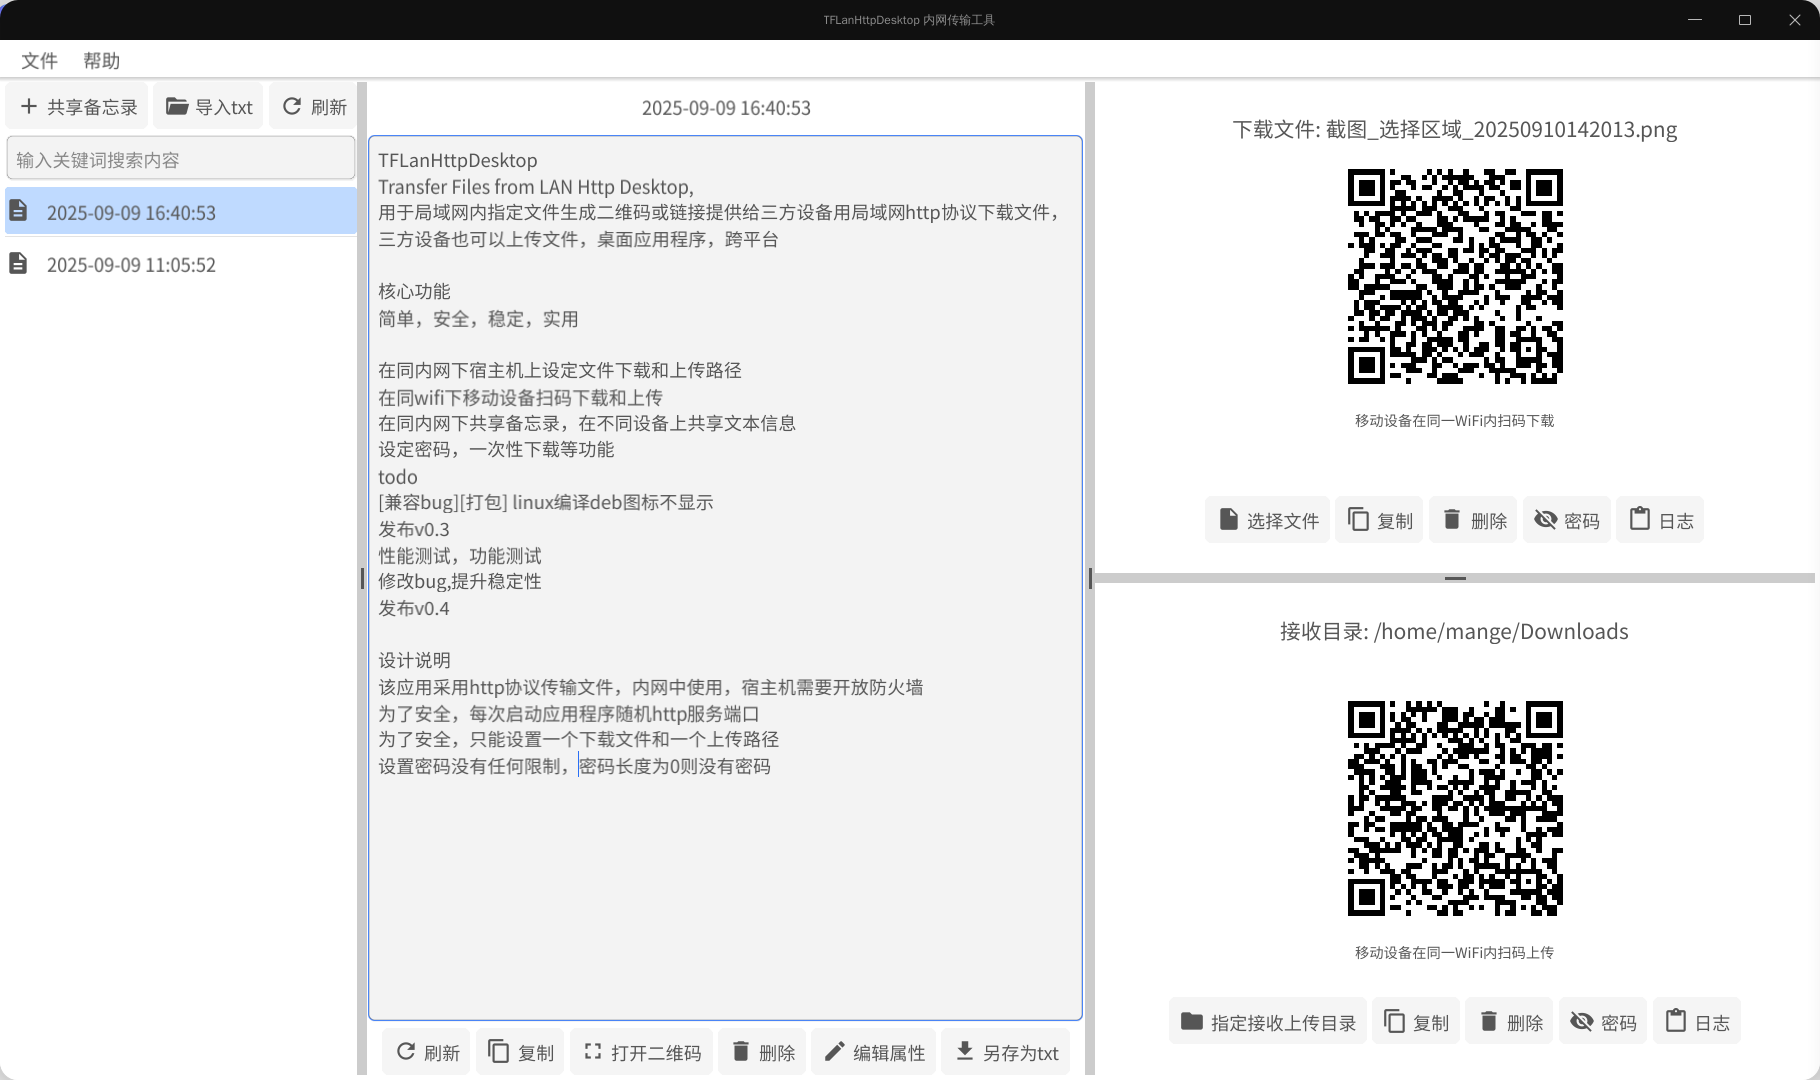Focus the keyword search field
This screenshot has height=1080, width=1820.
(181, 159)
